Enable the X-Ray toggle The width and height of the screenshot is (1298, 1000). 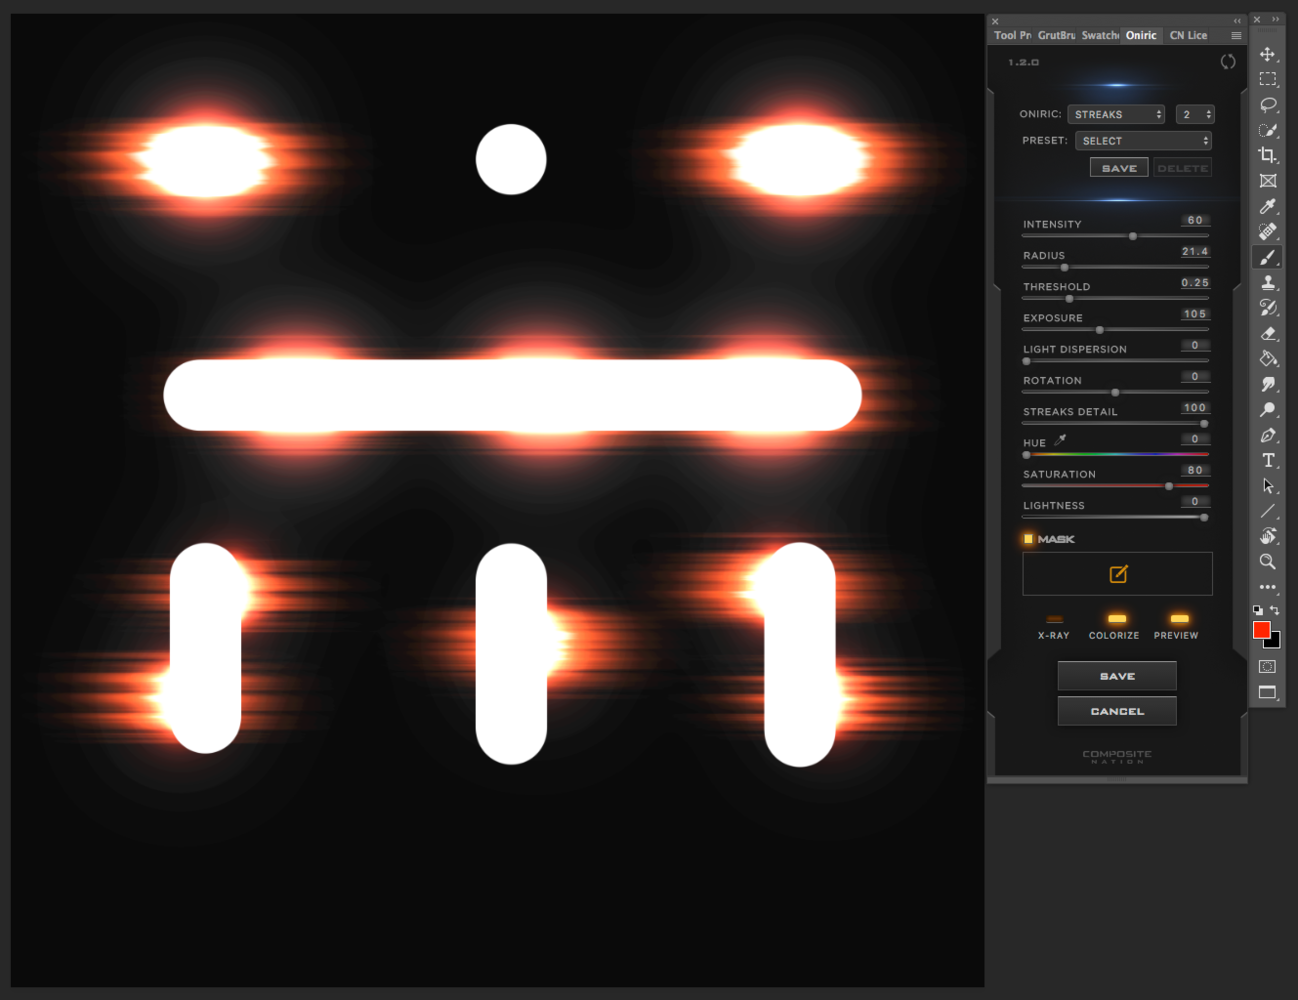pyautogui.click(x=1054, y=619)
